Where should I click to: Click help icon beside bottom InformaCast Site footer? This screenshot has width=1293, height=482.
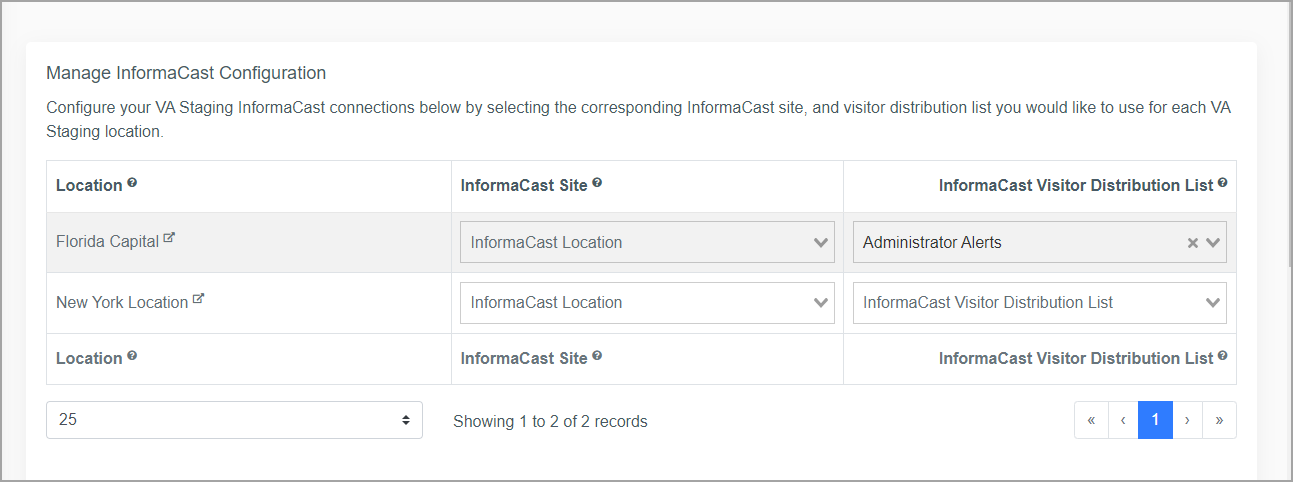point(597,357)
